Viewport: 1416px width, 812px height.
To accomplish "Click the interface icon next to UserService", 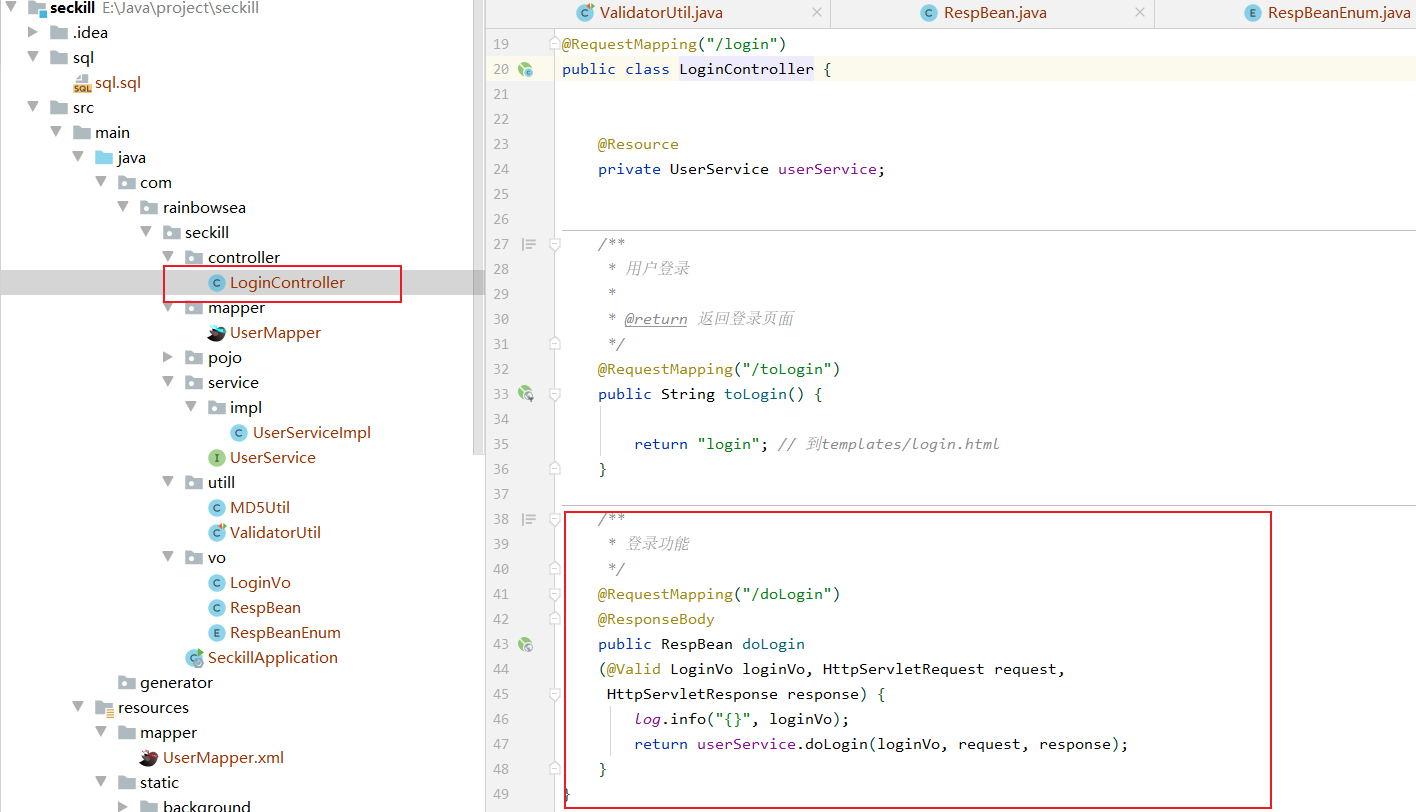I will click(x=217, y=457).
